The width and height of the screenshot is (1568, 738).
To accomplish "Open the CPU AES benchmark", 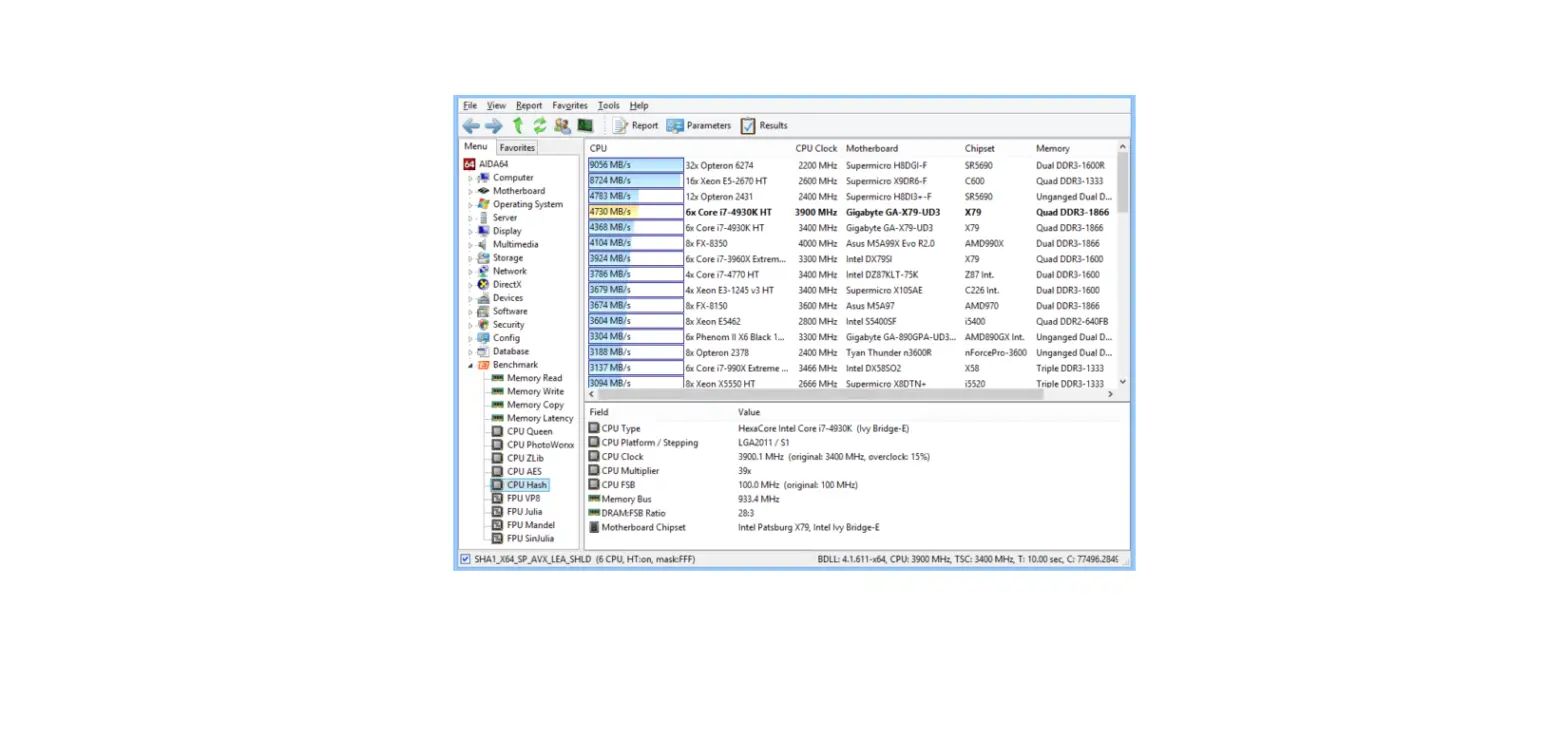I will click(x=524, y=471).
